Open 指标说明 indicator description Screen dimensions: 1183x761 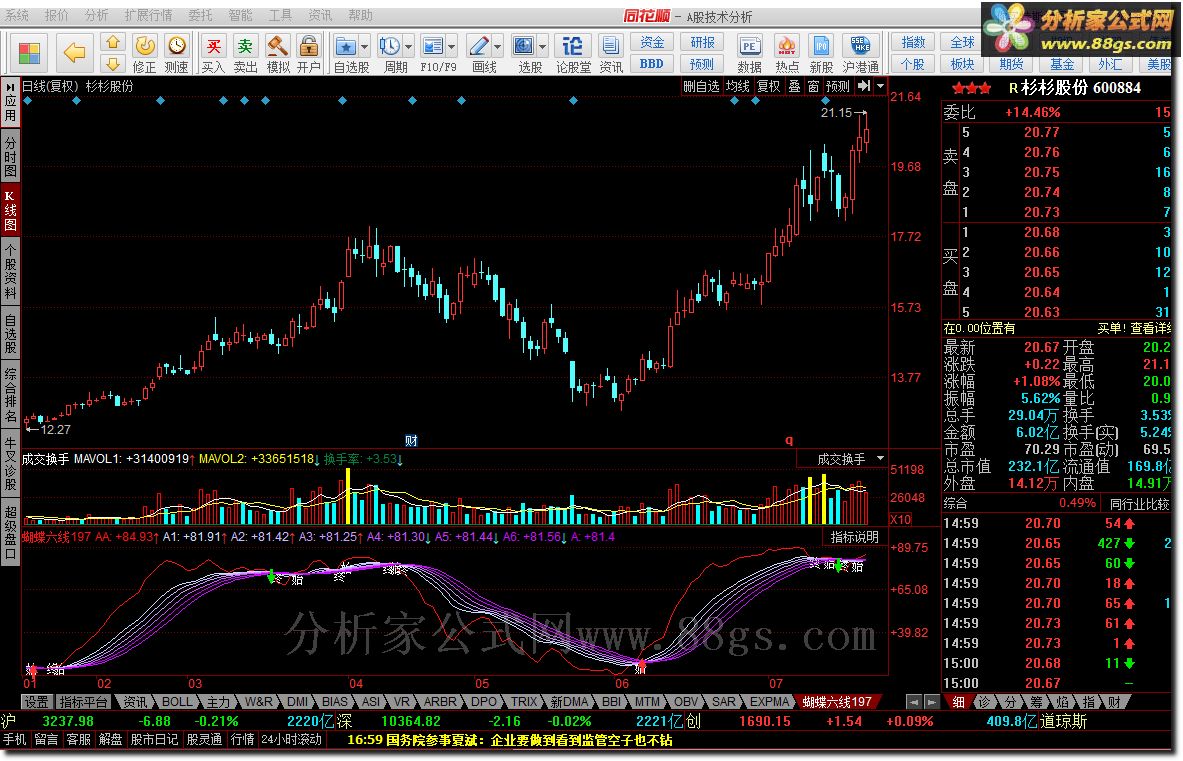coord(854,537)
